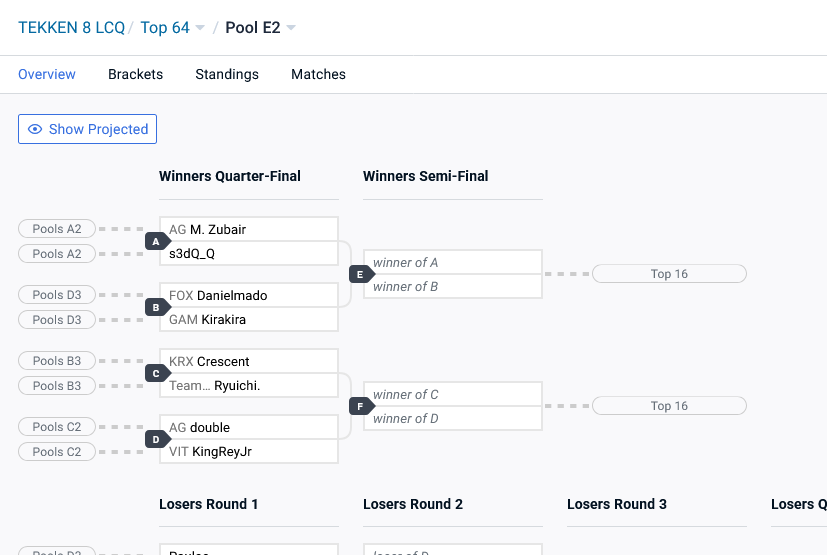Toggle Show Projected button

[88, 129]
